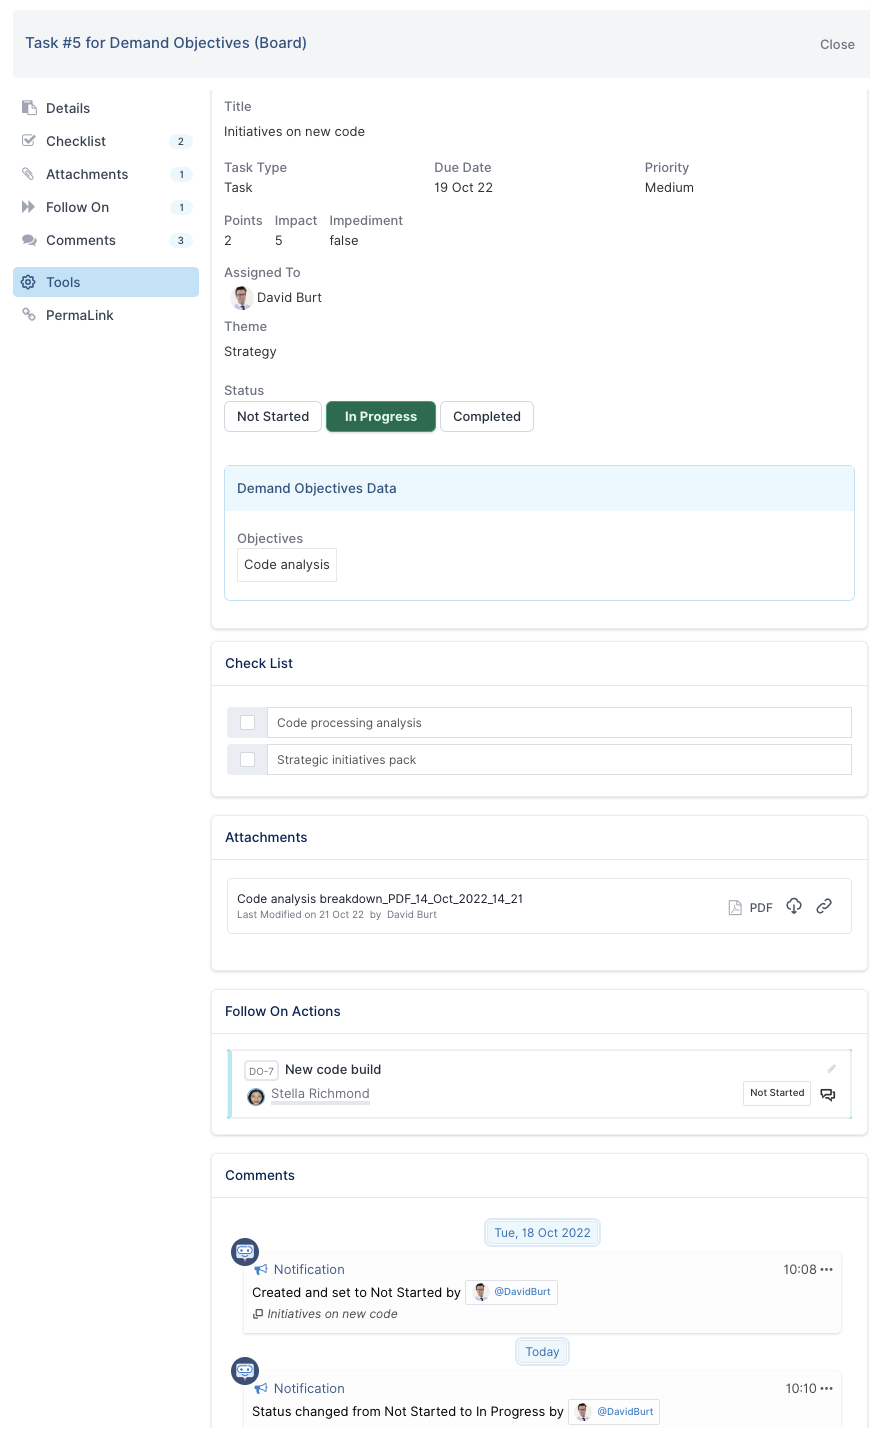Open the Tools gear in sidebar
Viewport: 870px width, 1434px height.
(x=28, y=282)
